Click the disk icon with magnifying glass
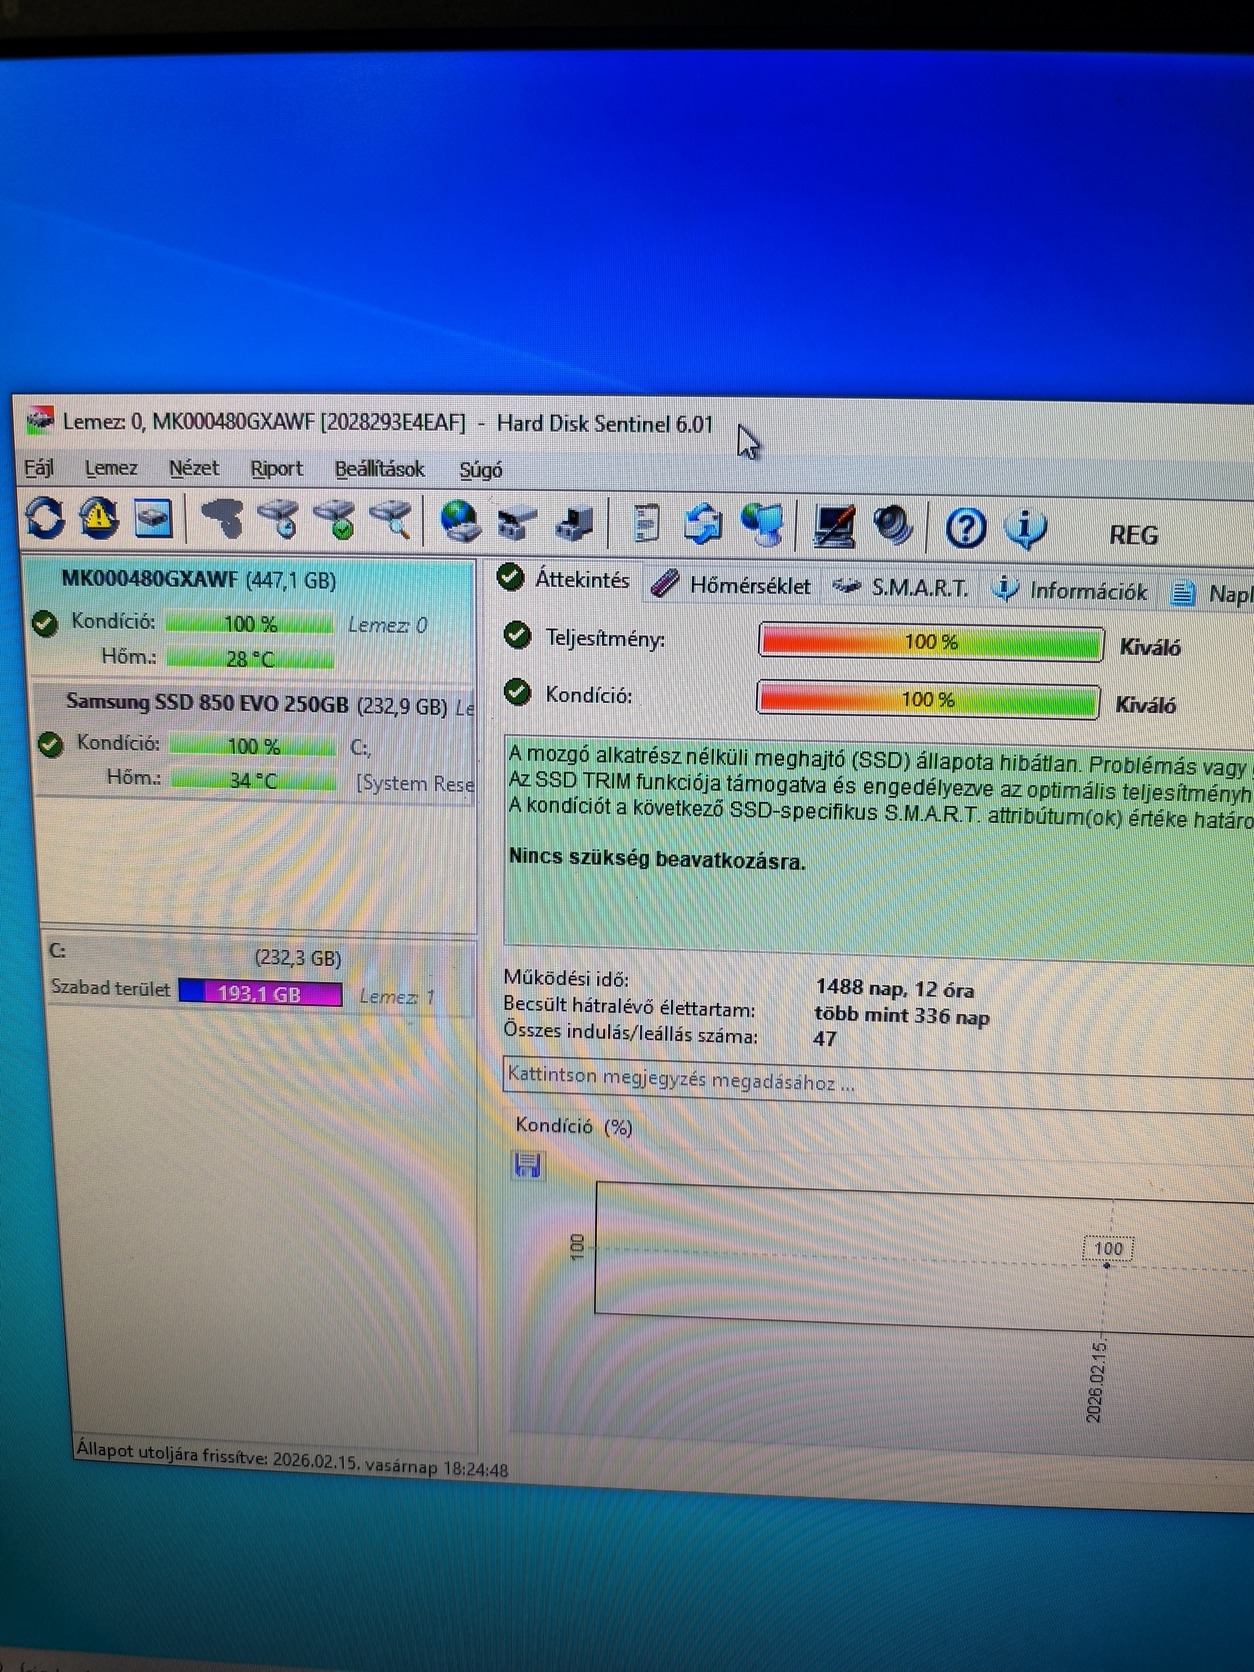1254x1672 pixels. click(391, 520)
